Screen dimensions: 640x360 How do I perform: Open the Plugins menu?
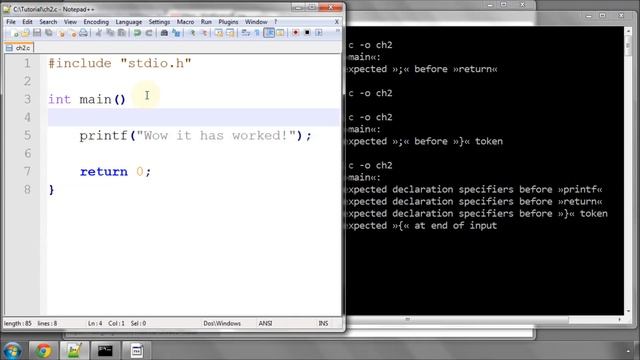click(228, 22)
